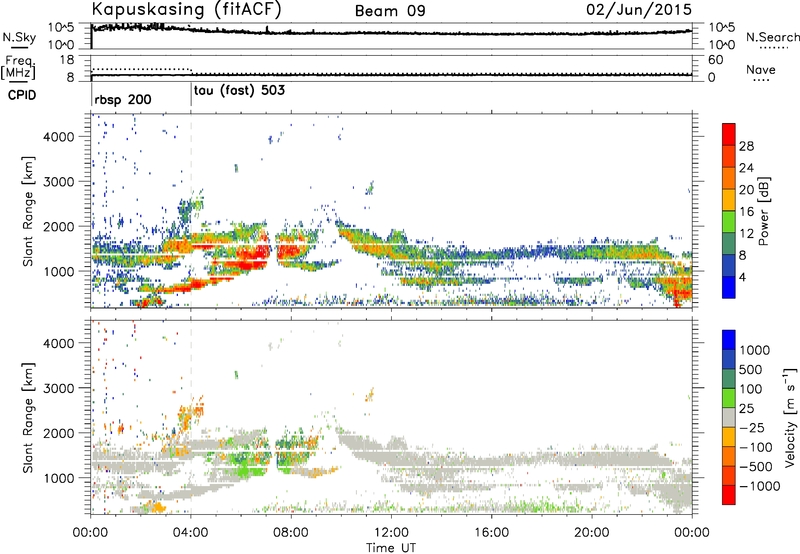
Task: Click the '08:00' time axis tick label
Action: pyautogui.click(x=291, y=533)
